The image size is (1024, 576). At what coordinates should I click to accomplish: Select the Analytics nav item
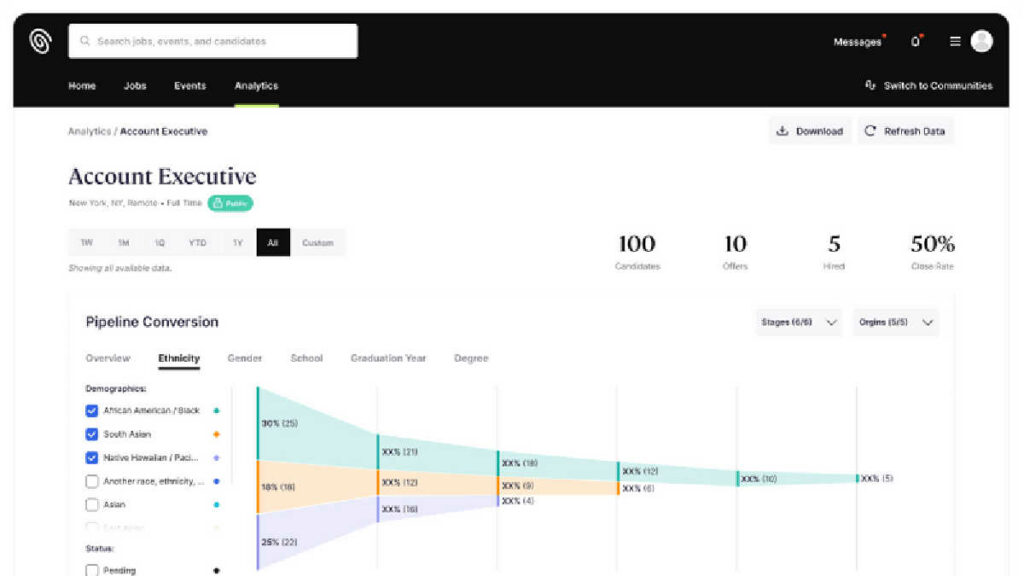tap(256, 86)
